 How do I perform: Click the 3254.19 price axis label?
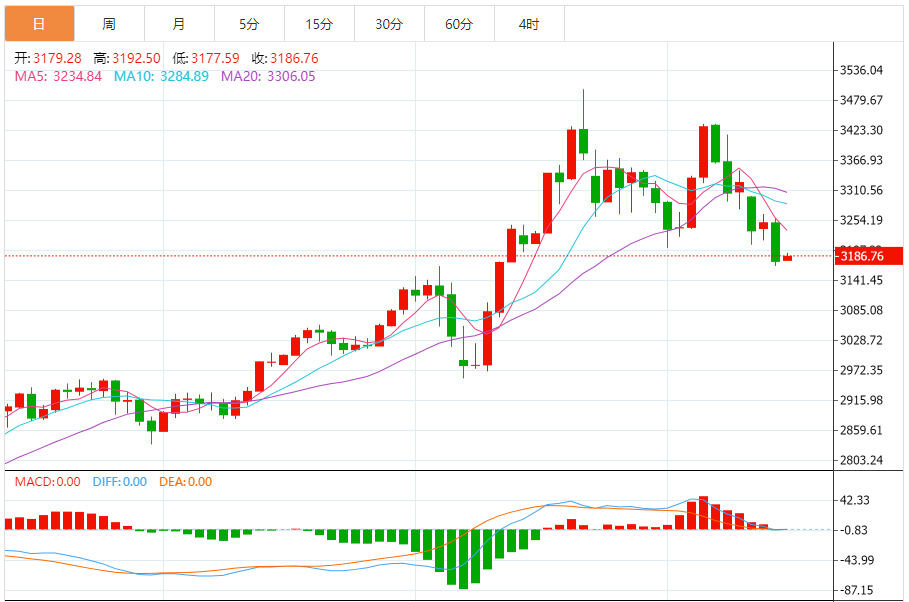(x=861, y=220)
